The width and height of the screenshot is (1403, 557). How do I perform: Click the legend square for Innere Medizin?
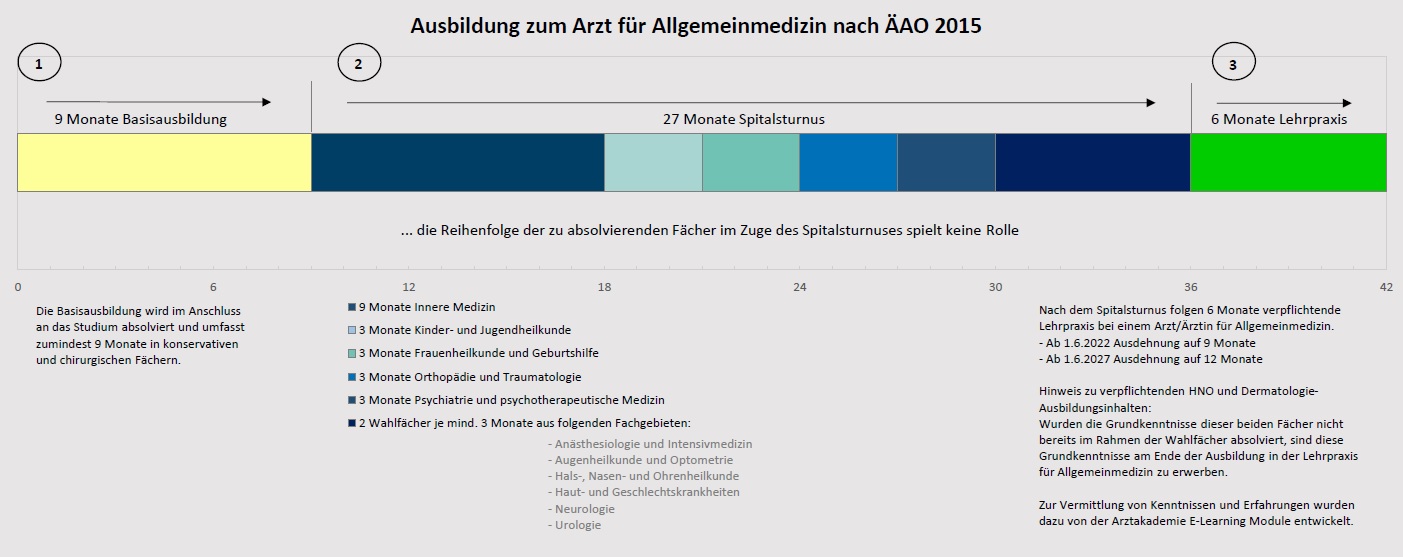(351, 307)
